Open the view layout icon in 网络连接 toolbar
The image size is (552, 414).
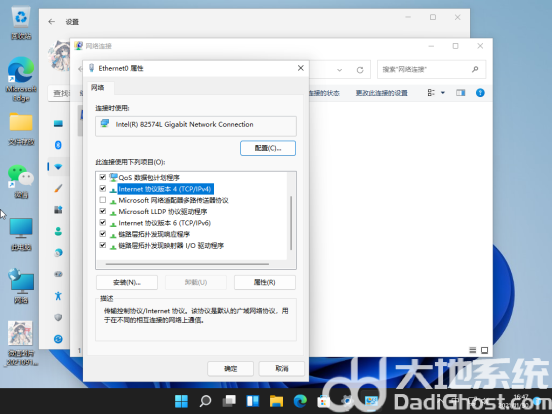[x=431, y=93]
